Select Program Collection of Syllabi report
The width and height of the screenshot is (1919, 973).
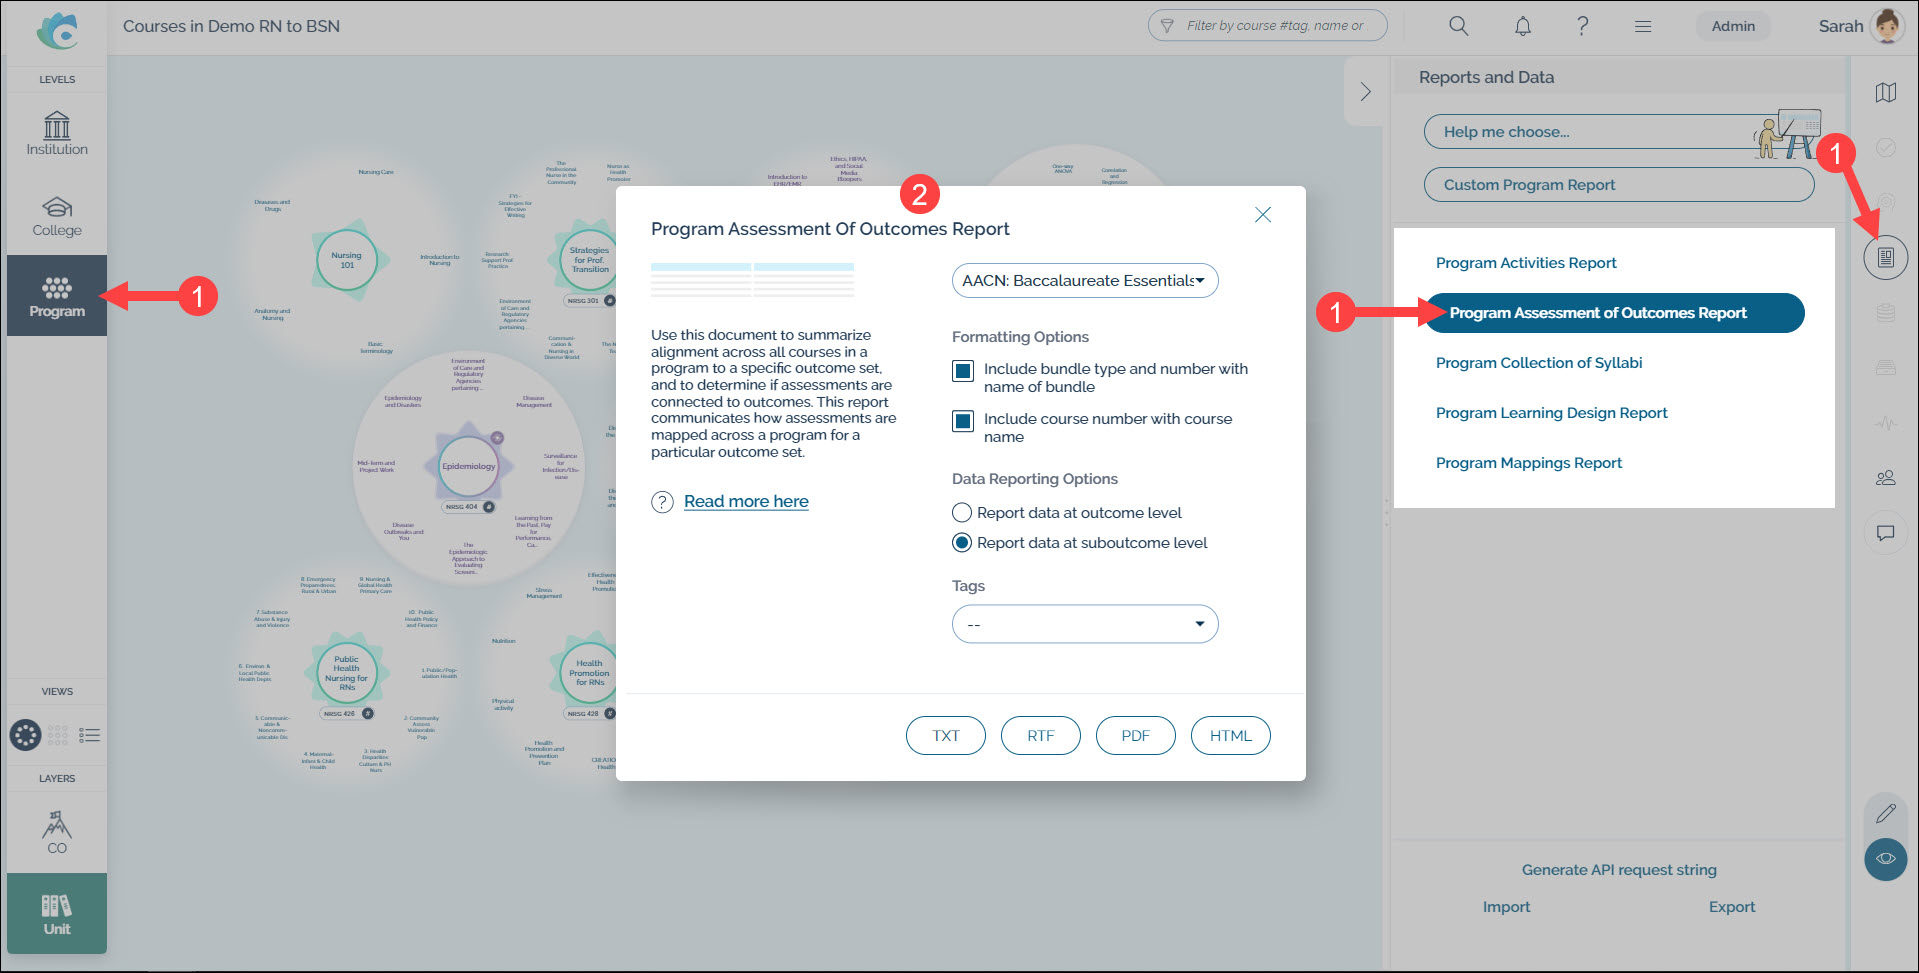[1538, 363]
